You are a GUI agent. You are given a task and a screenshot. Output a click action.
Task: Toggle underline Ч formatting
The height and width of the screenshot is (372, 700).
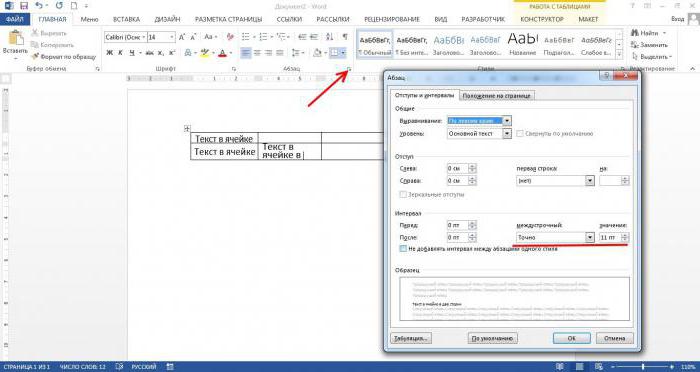coord(132,53)
